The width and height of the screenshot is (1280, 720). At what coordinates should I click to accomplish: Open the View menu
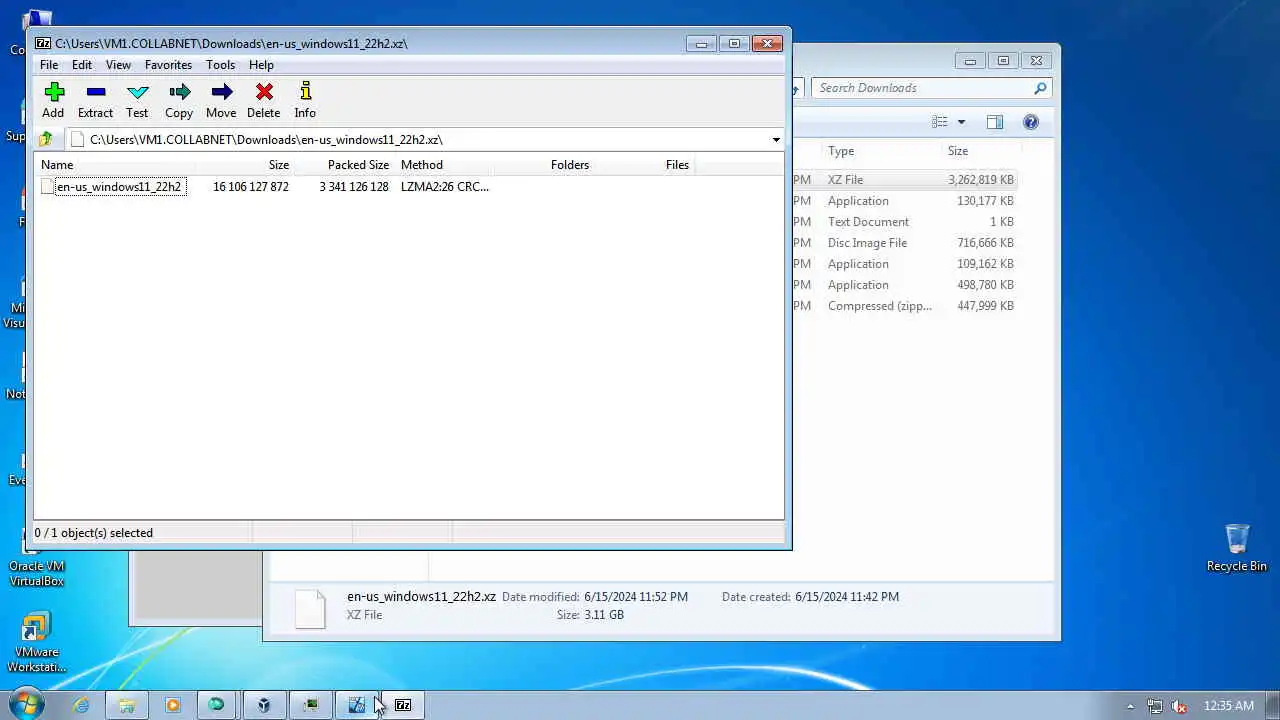click(118, 65)
